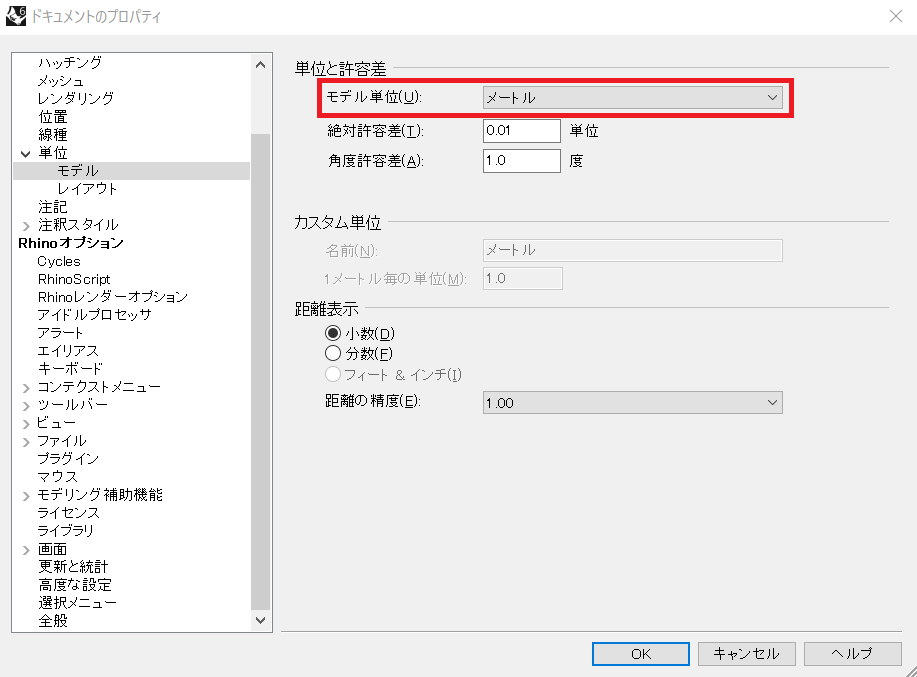Select ビュー in the tree
Image resolution: width=917 pixels, height=677 pixels.
tap(57, 423)
